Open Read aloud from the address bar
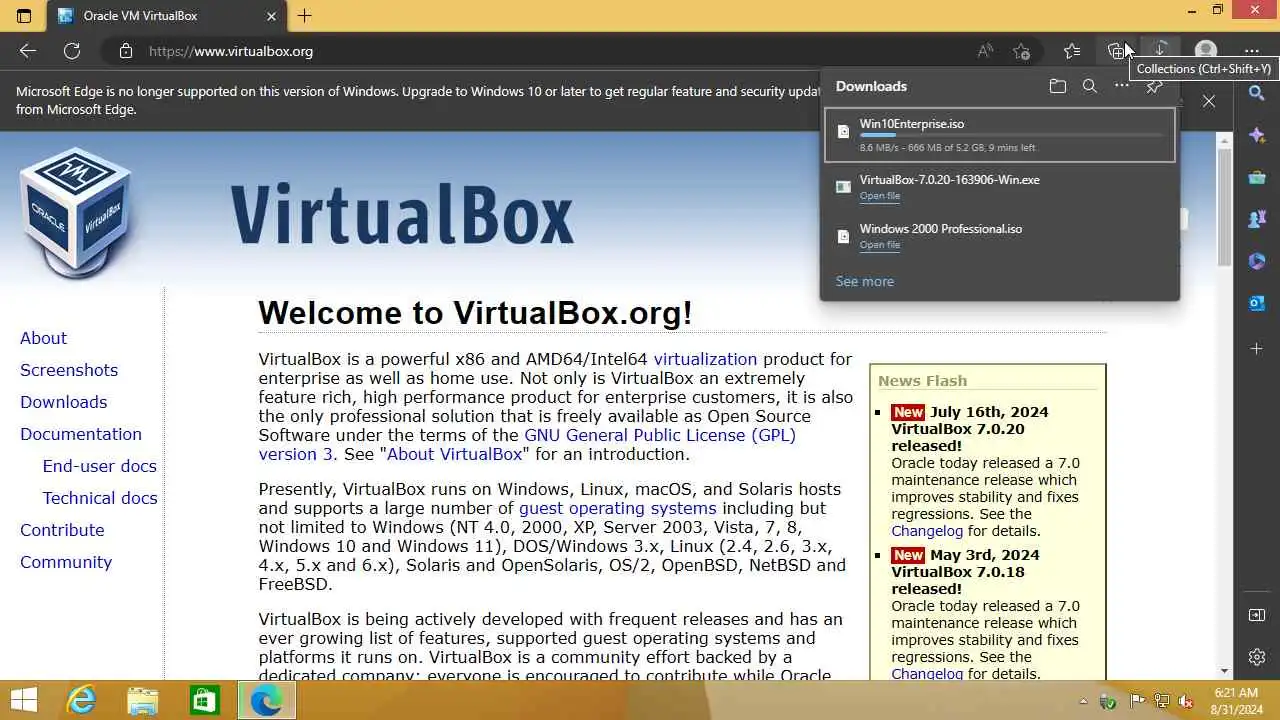The width and height of the screenshot is (1280, 720). (x=985, y=51)
